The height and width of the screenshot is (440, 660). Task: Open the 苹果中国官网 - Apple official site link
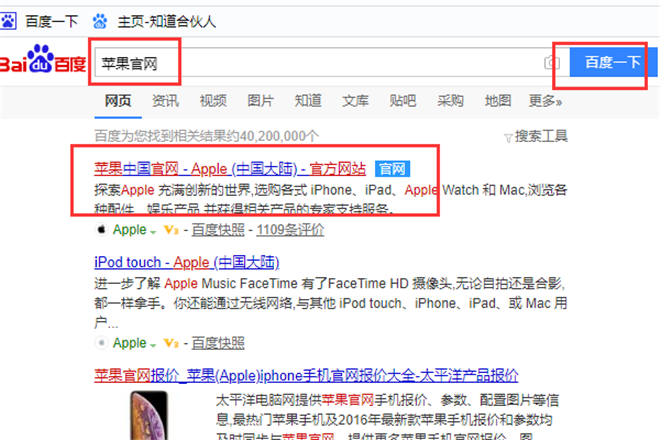point(230,169)
